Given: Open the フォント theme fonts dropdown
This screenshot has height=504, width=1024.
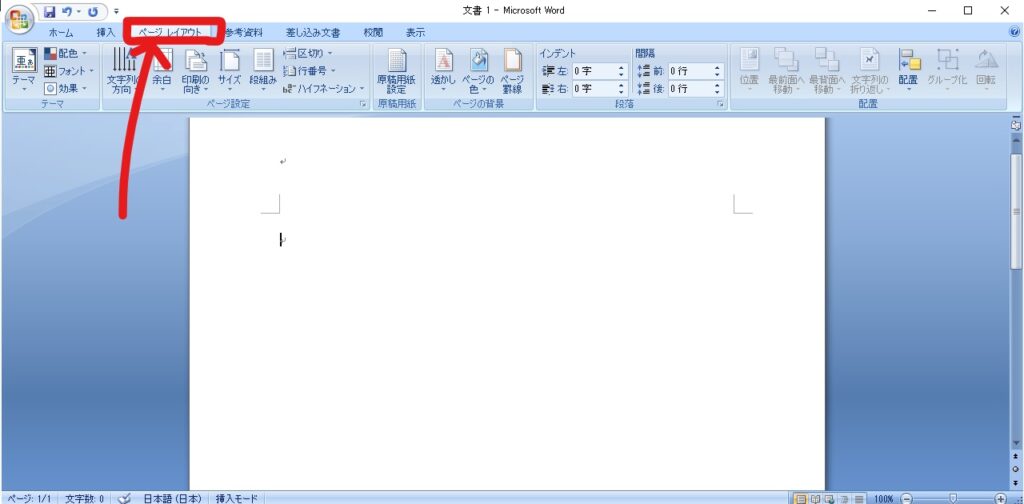Looking at the screenshot, I should pyautogui.click(x=69, y=71).
